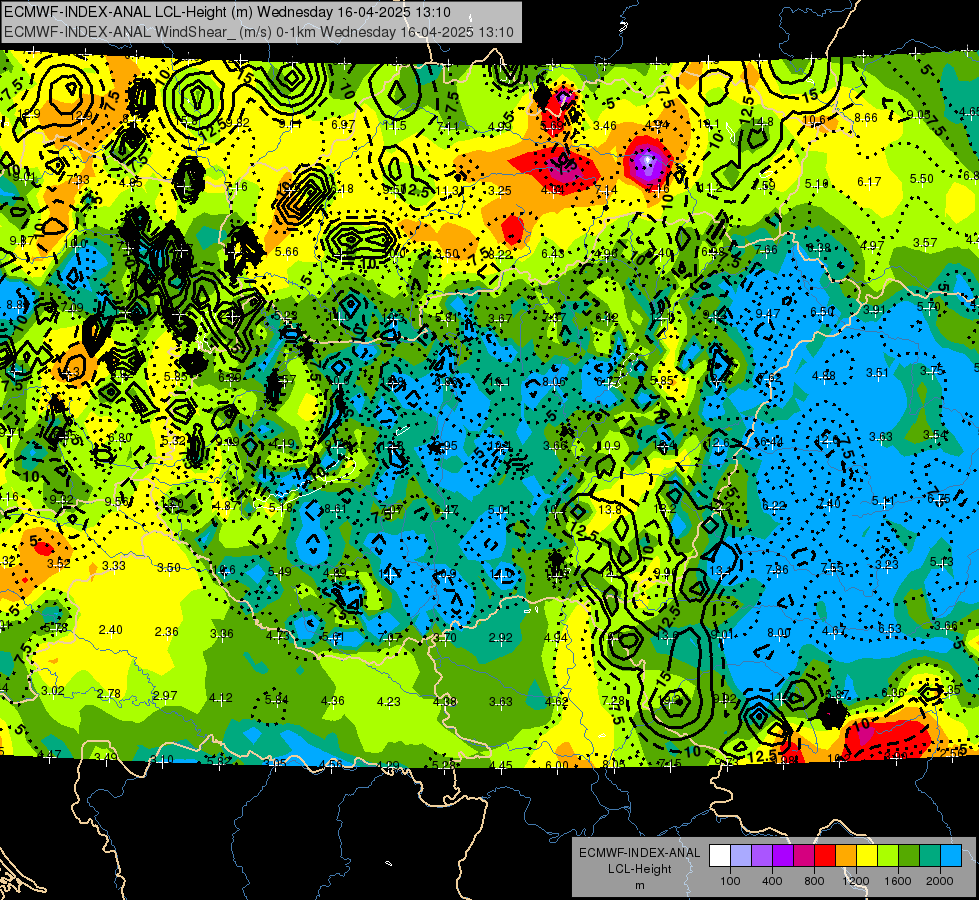Viewport: 979px width, 900px height.
Task: Click the wind shear value '7.55'
Action: (832, 568)
